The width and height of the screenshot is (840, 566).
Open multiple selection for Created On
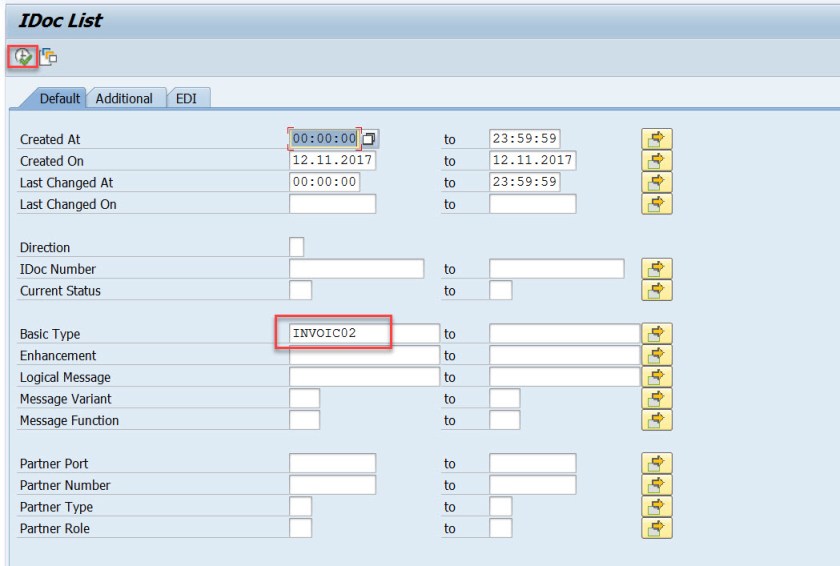pyautogui.click(x=656, y=160)
